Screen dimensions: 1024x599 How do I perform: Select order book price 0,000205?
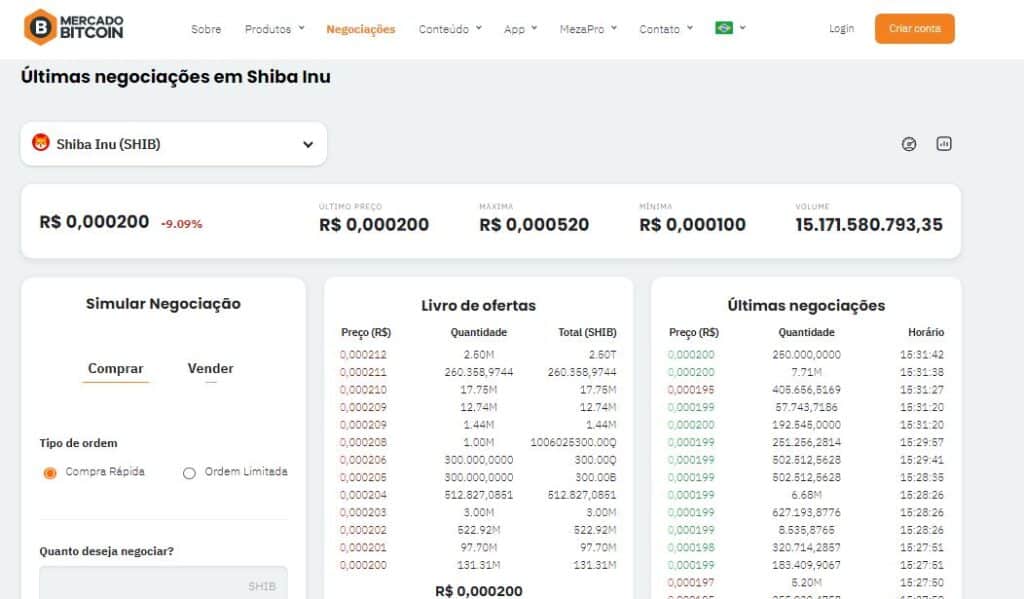(x=363, y=478)
